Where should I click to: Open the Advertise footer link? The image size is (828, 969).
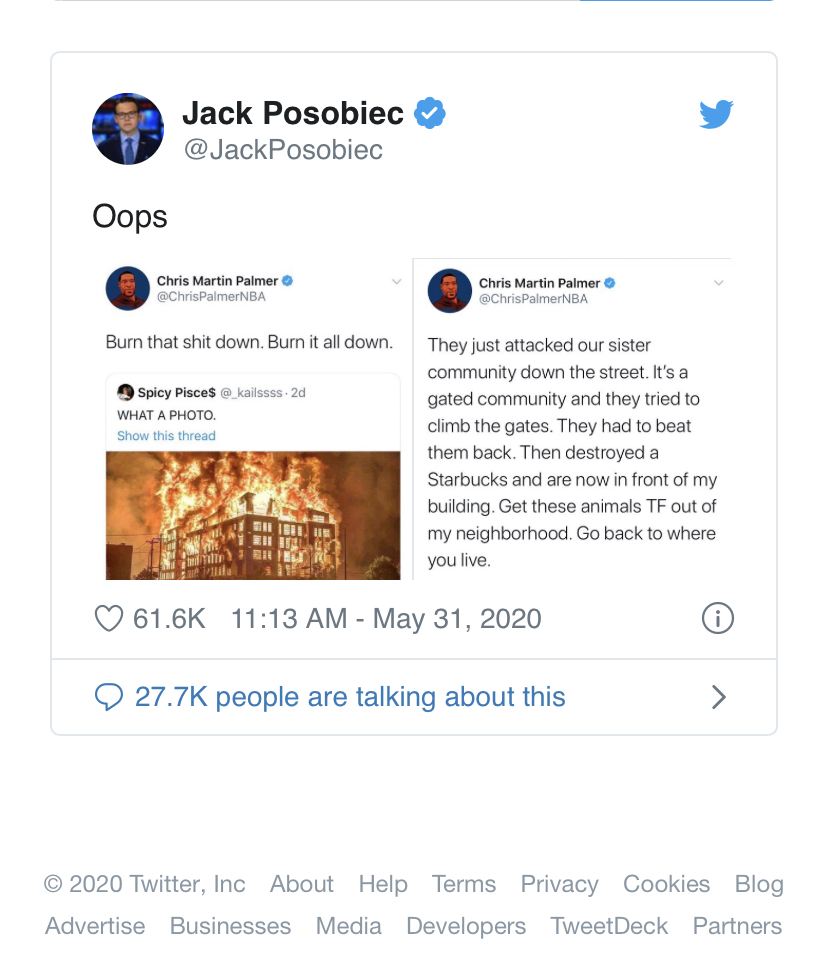point(95,926)
